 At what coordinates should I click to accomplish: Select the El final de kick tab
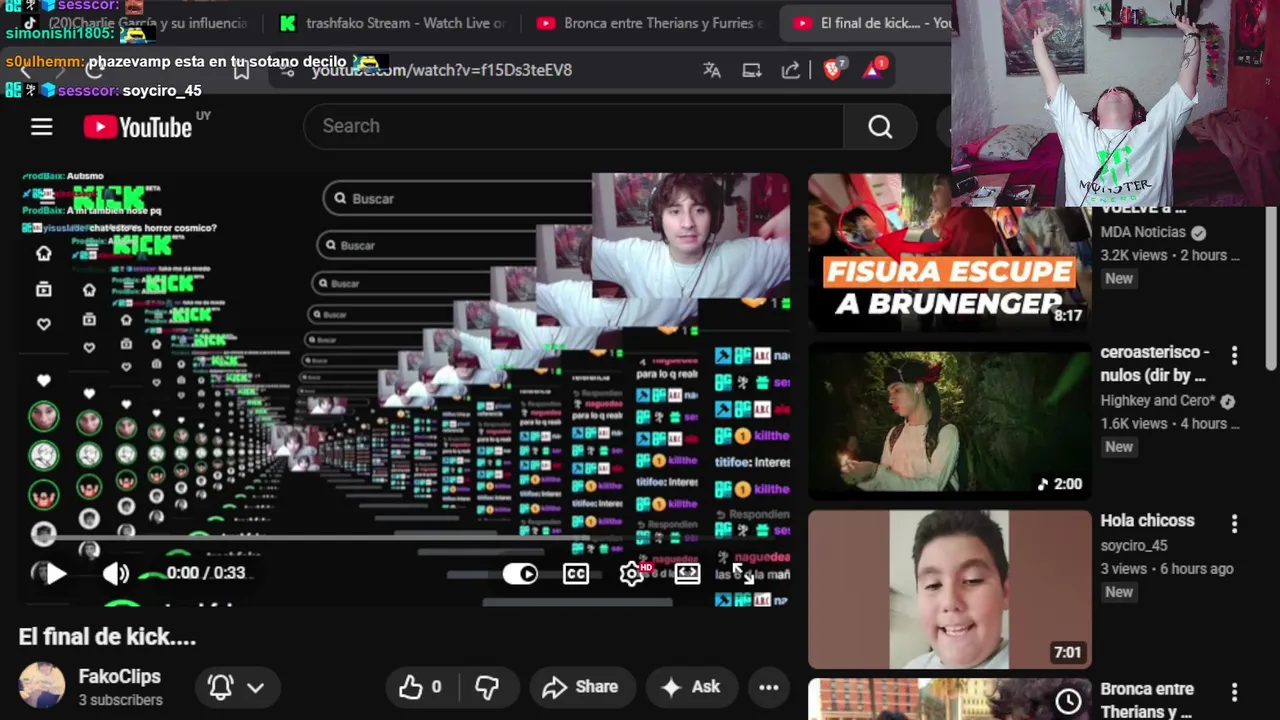click(x=872, y=23)
